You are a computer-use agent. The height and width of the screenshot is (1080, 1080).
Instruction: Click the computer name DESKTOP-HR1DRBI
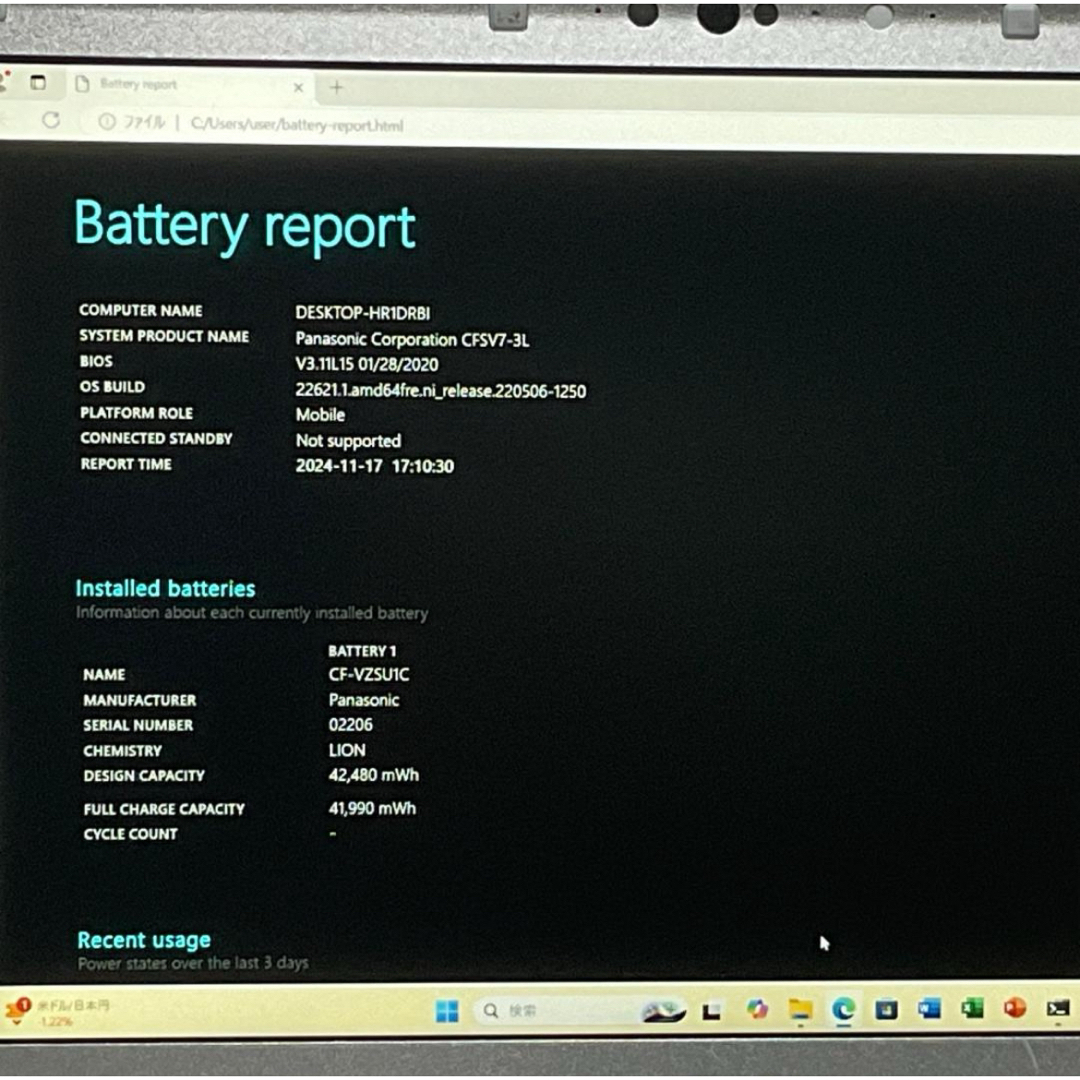pos(363,313)
